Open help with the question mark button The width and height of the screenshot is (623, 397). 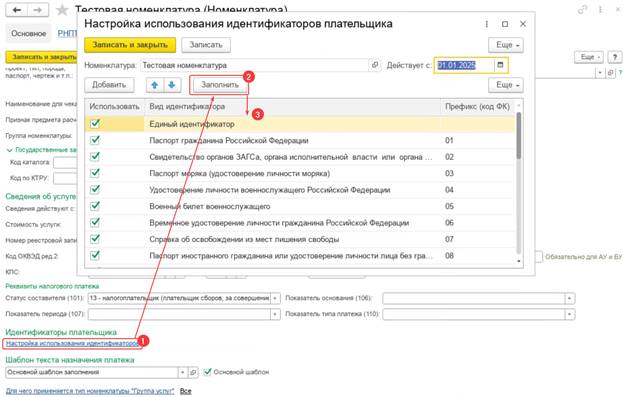coord(615,57)
